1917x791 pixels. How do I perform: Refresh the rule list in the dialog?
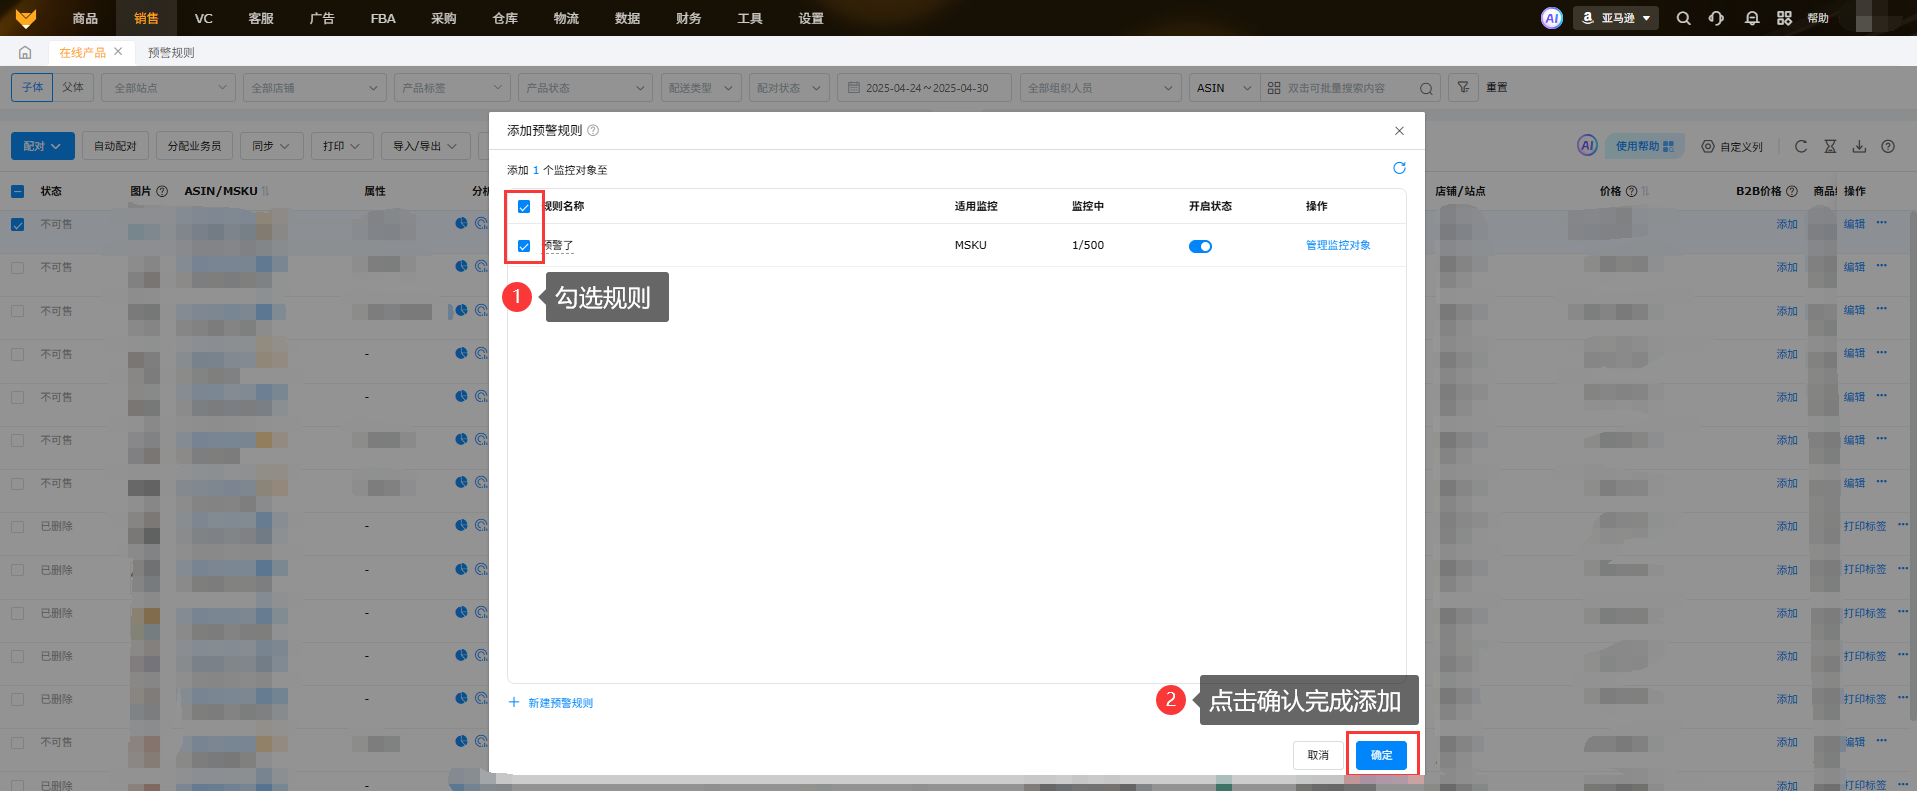tap(1399, 168)
